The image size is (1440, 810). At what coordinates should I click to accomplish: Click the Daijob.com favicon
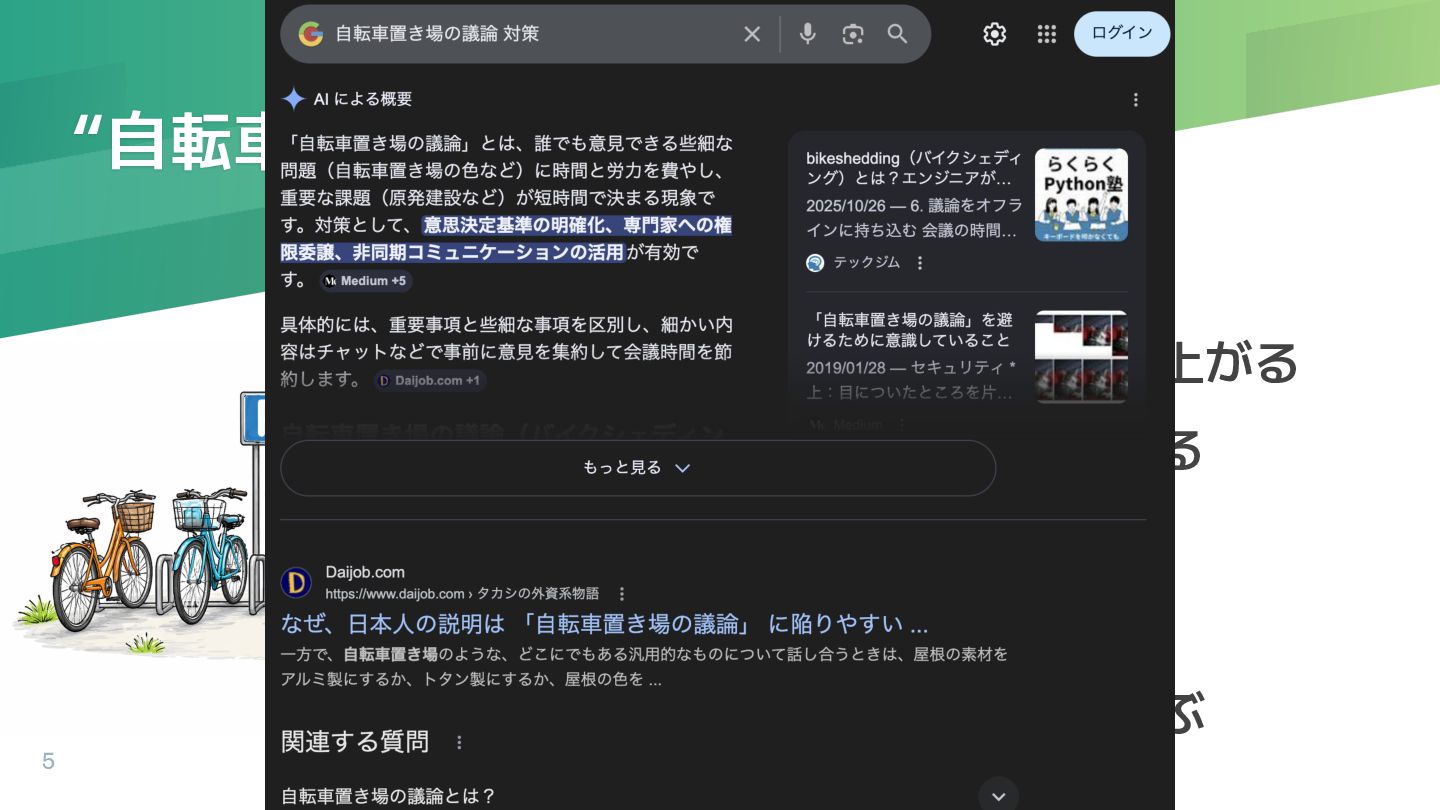click(x=296, y=583)
